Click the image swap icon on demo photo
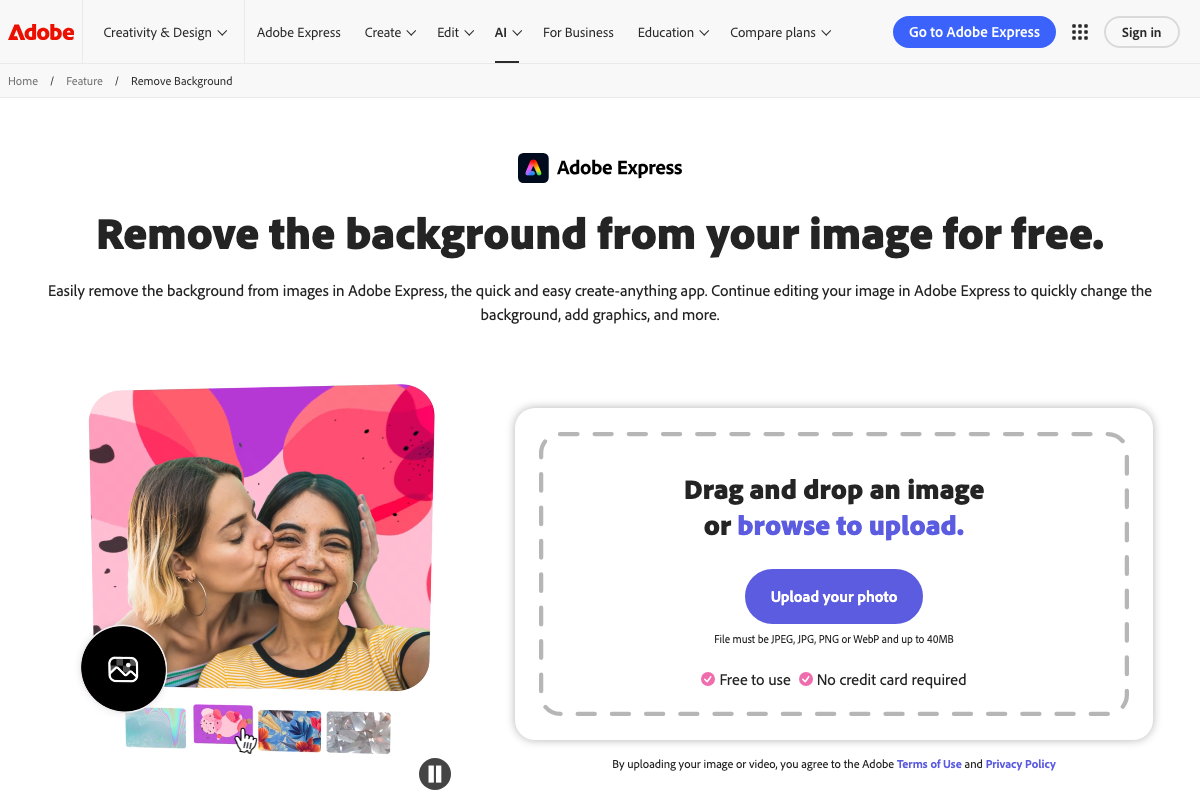 123,669
